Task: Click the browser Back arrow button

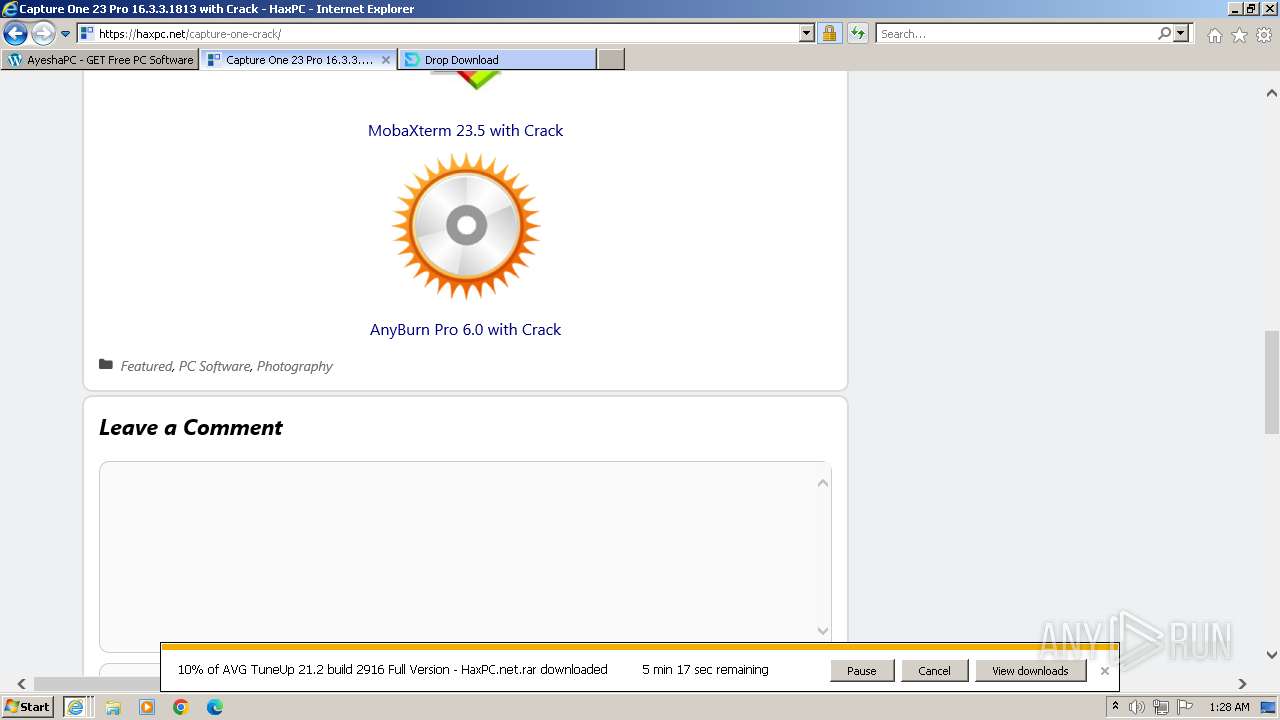Action: 15,34
